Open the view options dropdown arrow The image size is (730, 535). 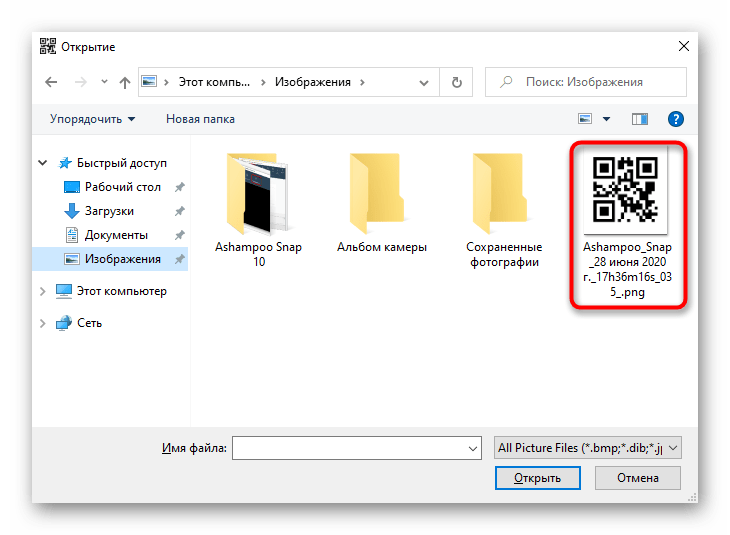(x=607, y=119)
